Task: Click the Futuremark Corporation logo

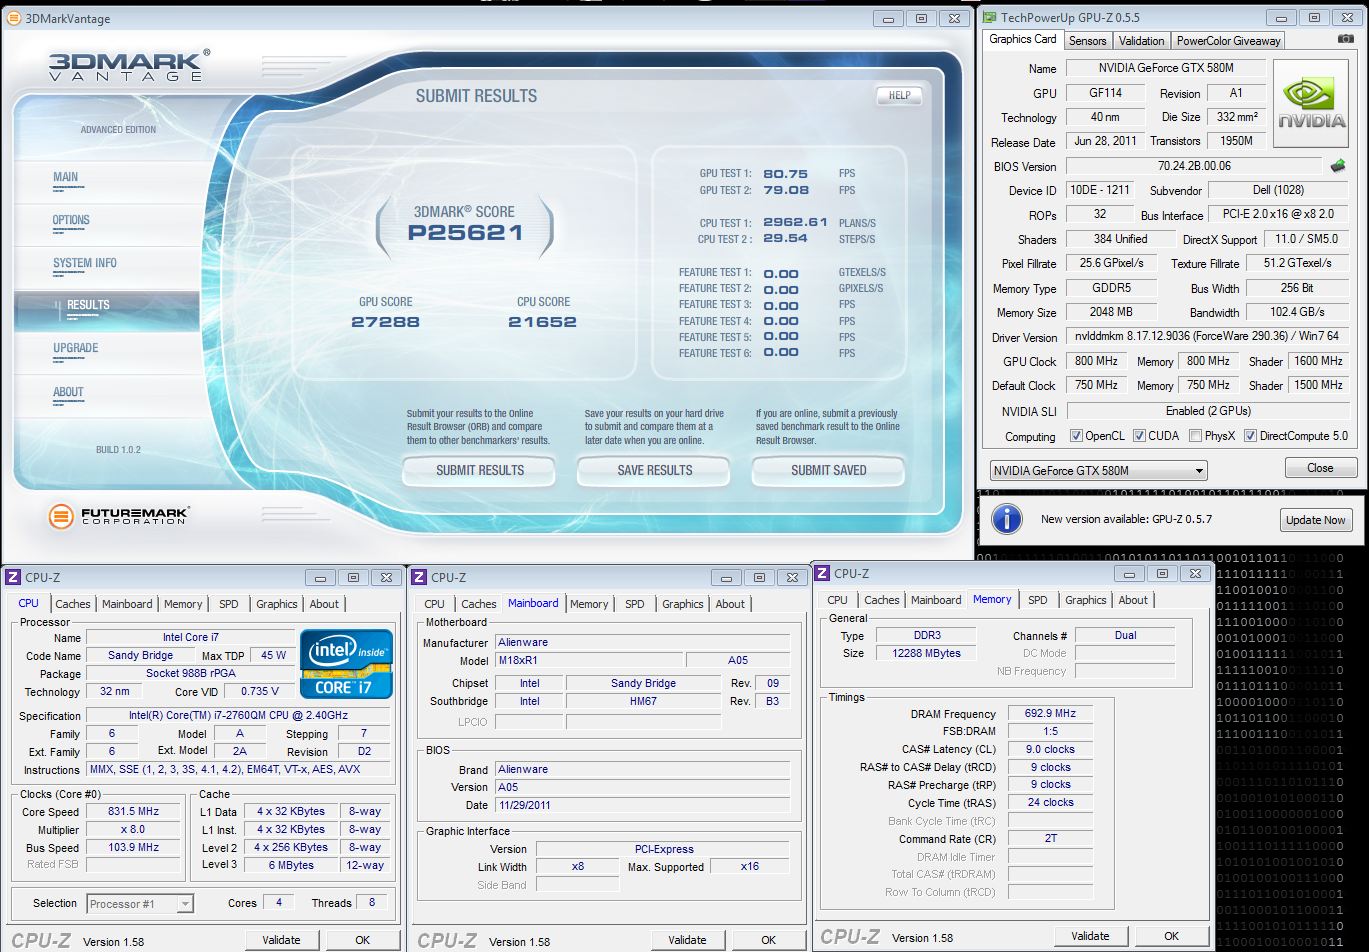Action: coord(119,516)
